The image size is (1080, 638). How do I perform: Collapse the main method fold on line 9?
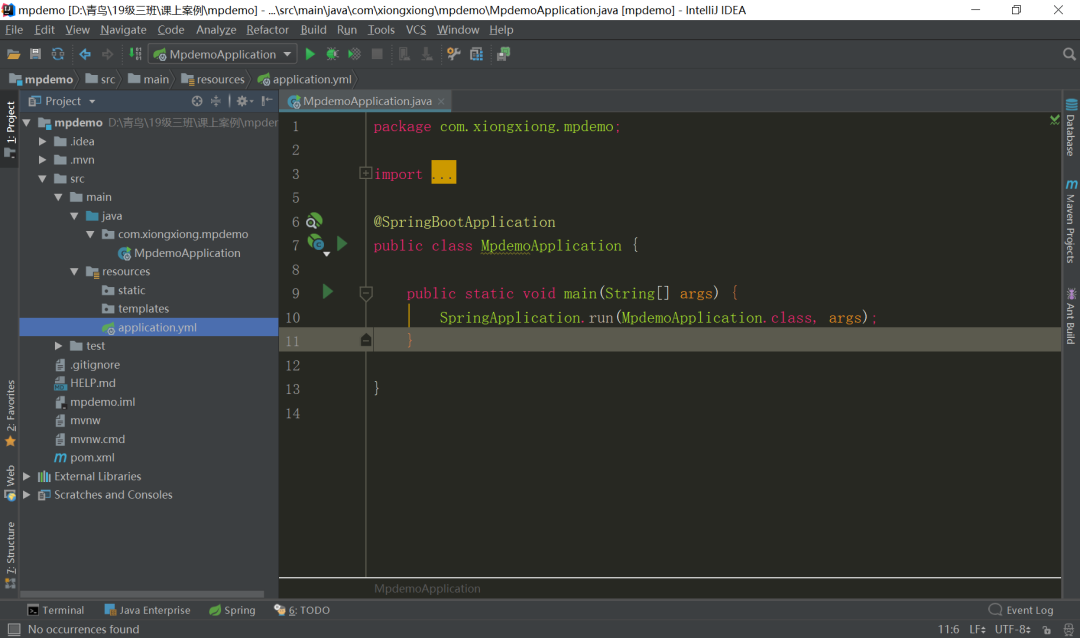tap(366, 294)
